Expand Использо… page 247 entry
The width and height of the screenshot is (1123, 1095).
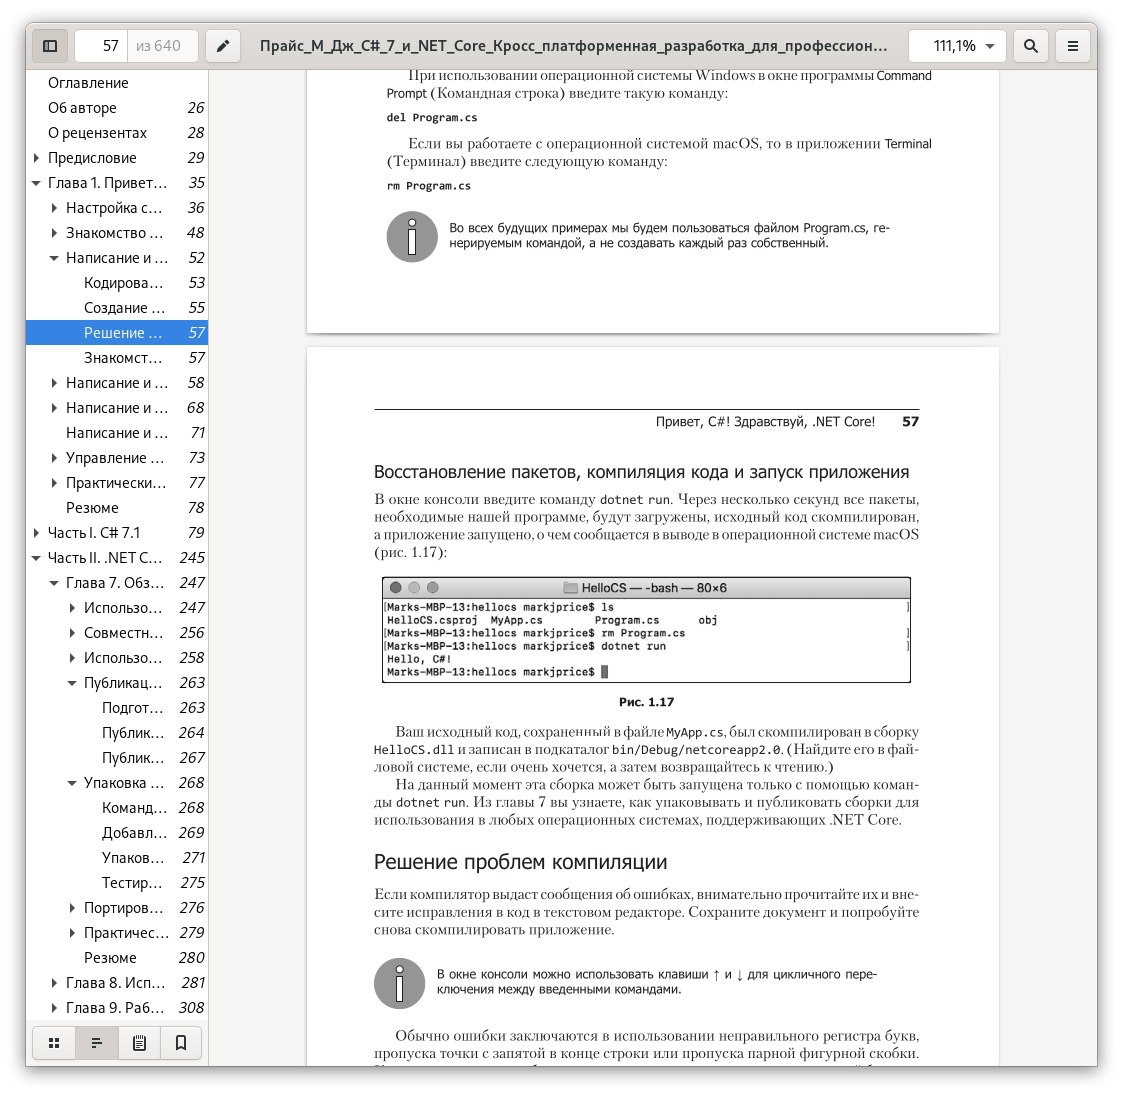(72, 608)
